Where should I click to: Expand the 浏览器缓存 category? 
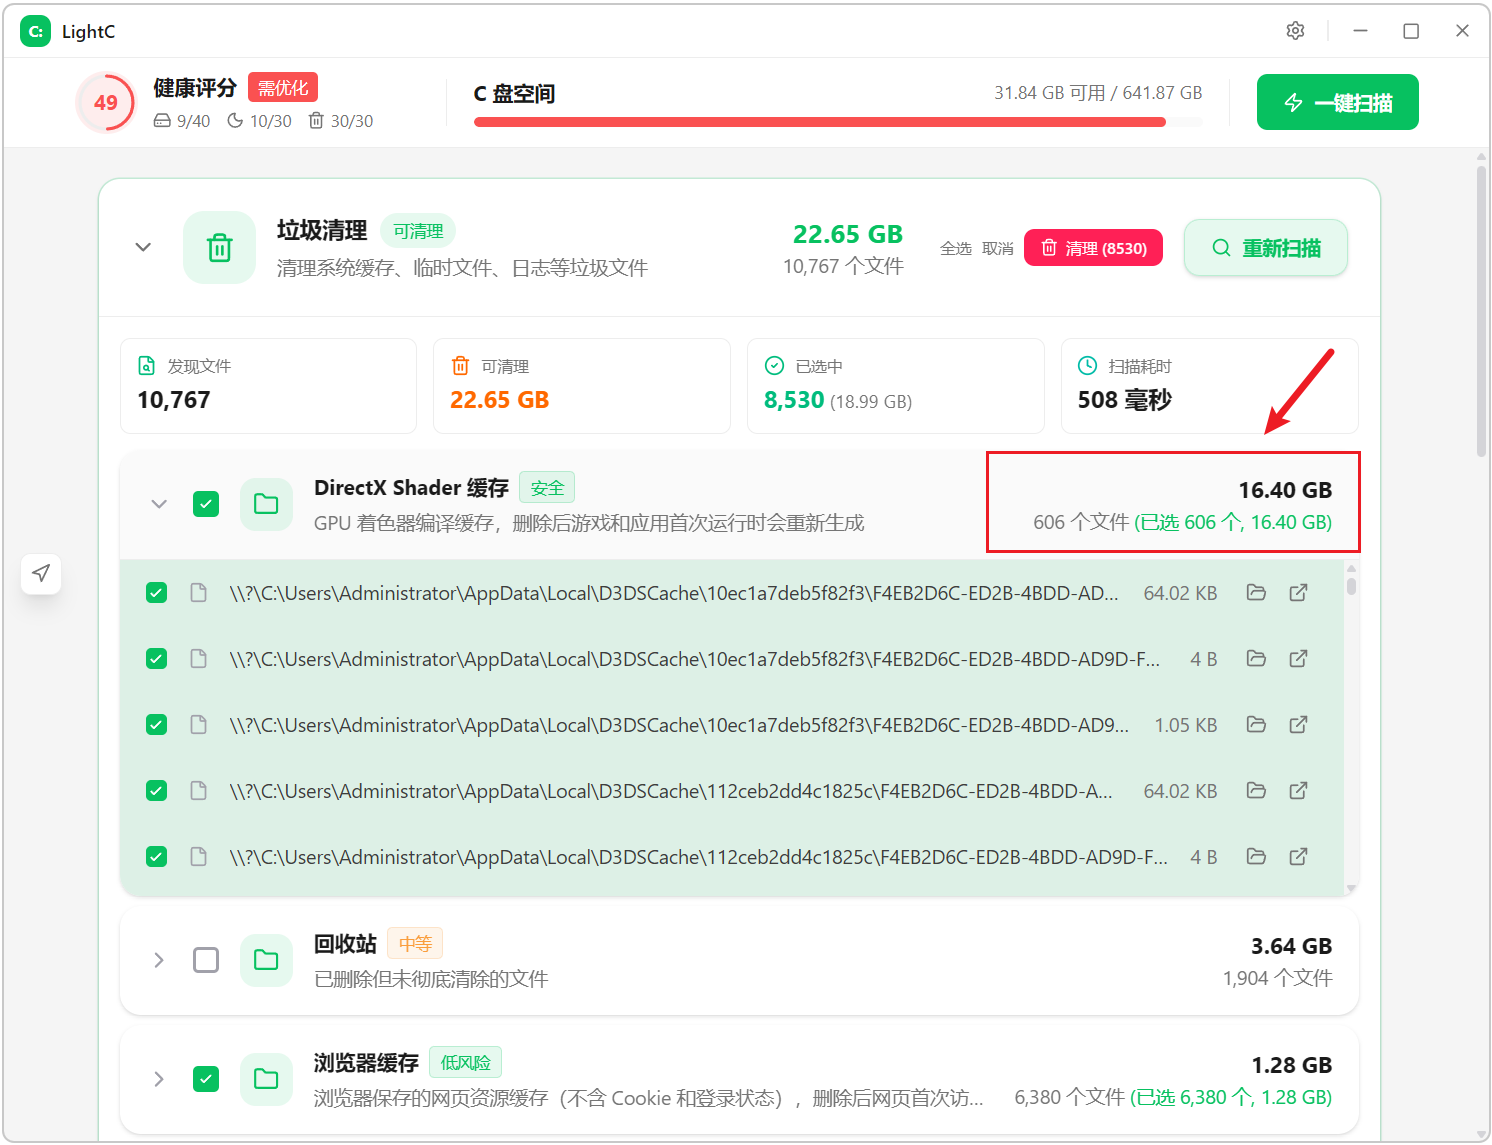(x=159, y=1079)
